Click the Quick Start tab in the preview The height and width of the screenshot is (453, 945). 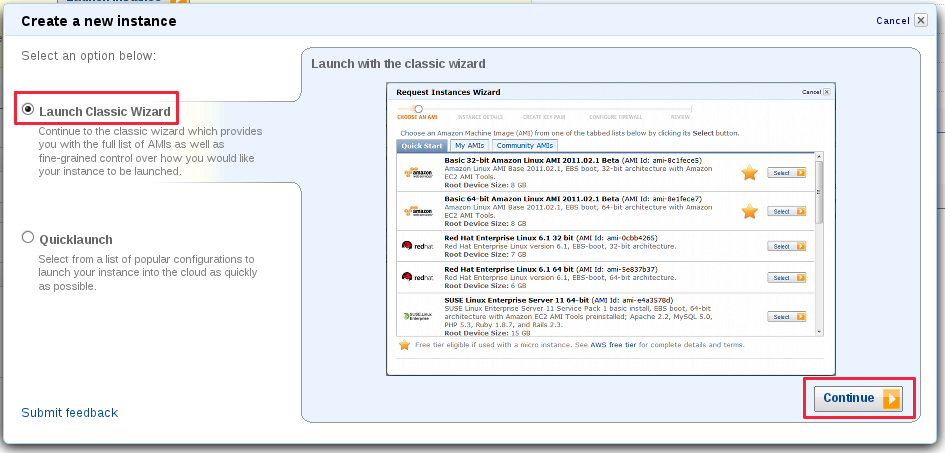[x=422, y=146]
